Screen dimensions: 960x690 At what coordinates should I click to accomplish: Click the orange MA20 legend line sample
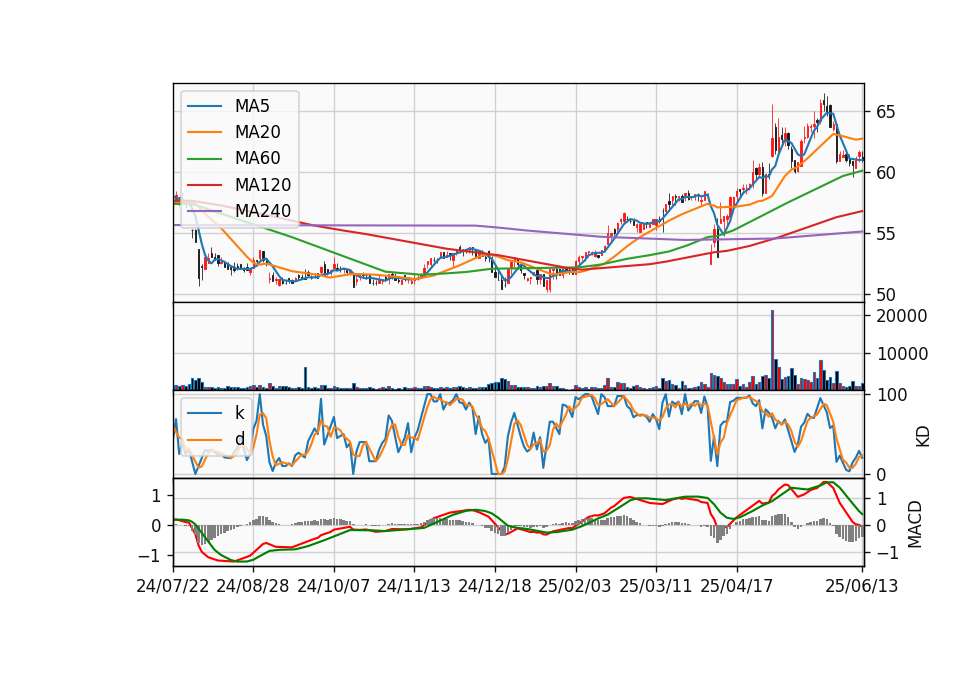tap(204, 133)
